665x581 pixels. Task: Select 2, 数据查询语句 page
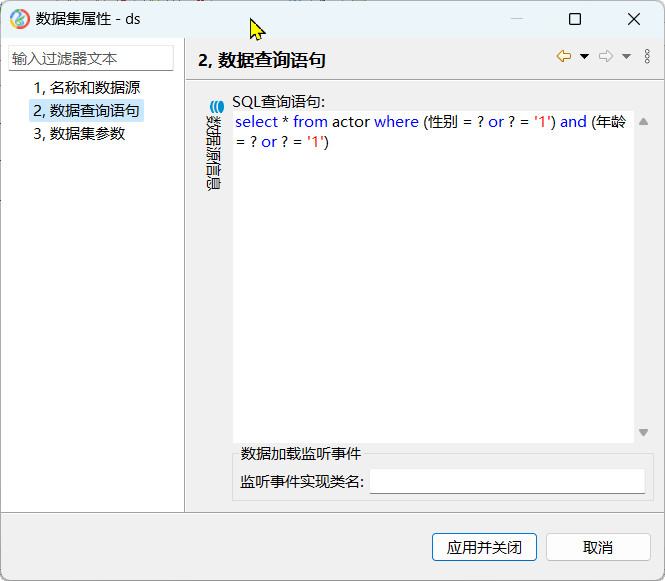tap(87, 111)
